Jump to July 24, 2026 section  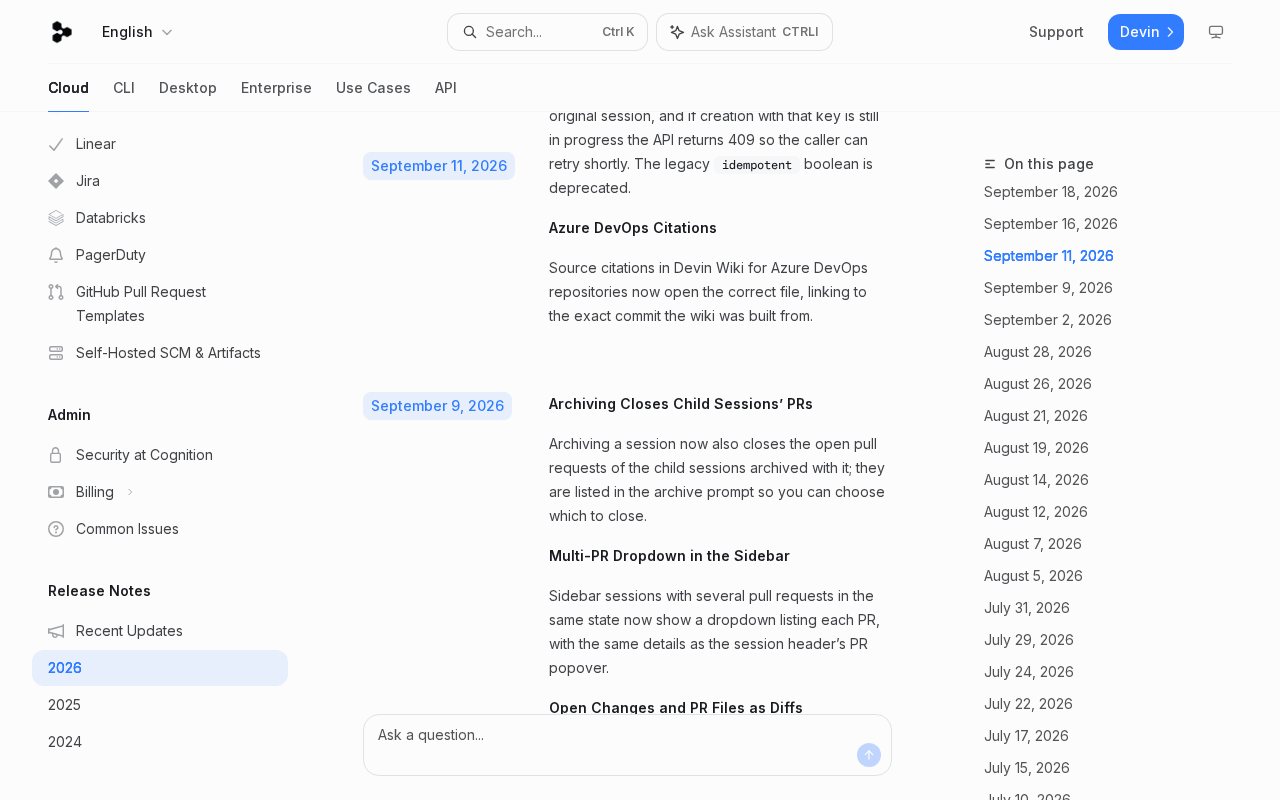(1029, 672)
